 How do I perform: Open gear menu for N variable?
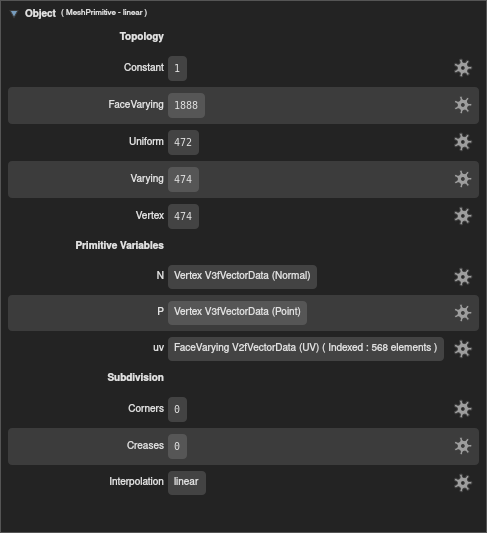click(463, 277)
